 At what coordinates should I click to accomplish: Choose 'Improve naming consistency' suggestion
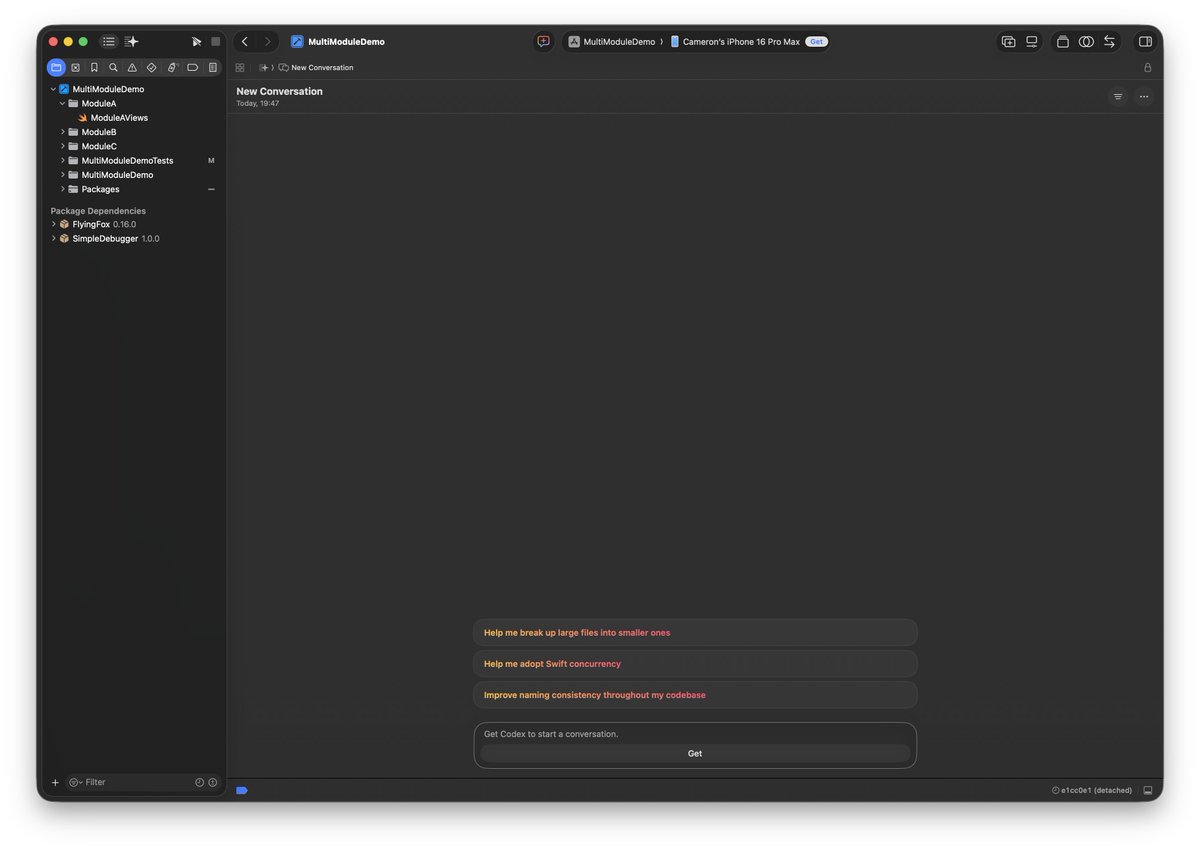695,695
